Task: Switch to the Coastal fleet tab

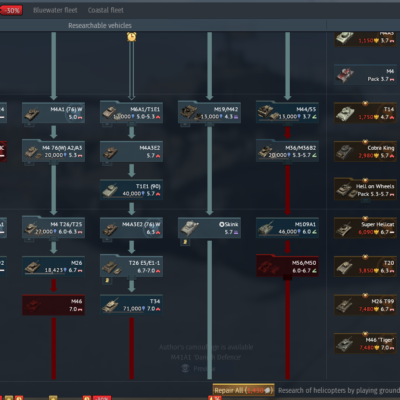Action: (x=106, y=10)
